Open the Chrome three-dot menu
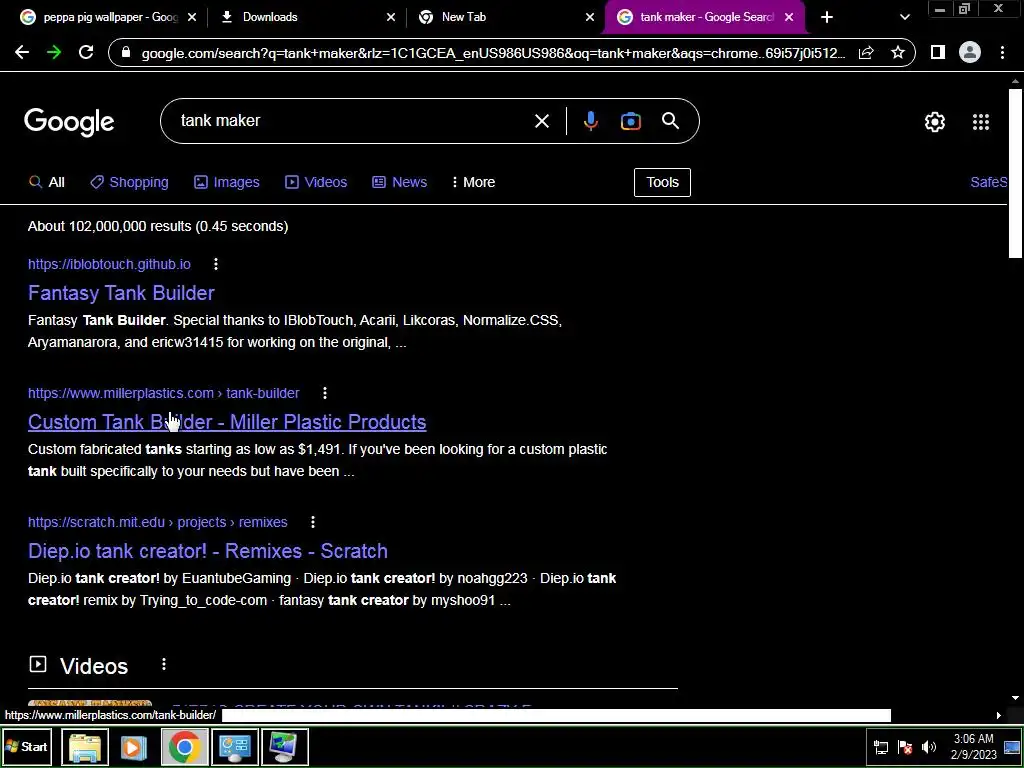 coord(1002,53)
